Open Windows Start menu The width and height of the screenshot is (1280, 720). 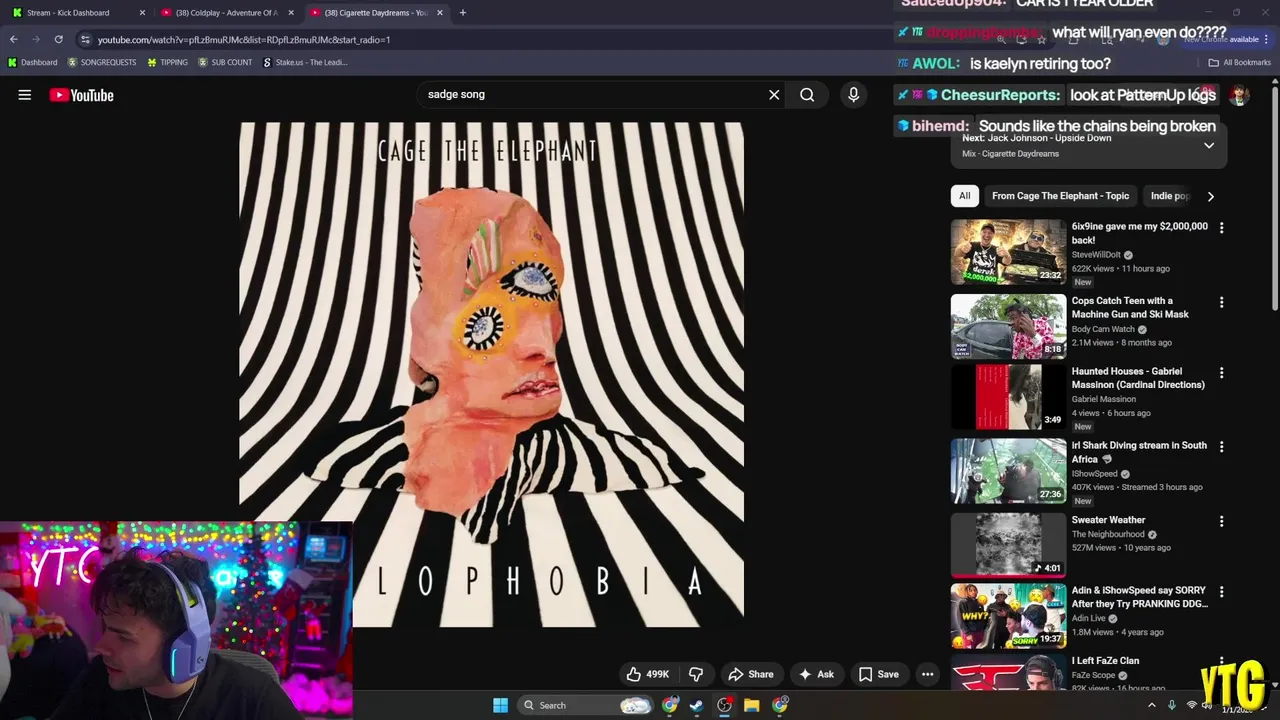[500, 705]
